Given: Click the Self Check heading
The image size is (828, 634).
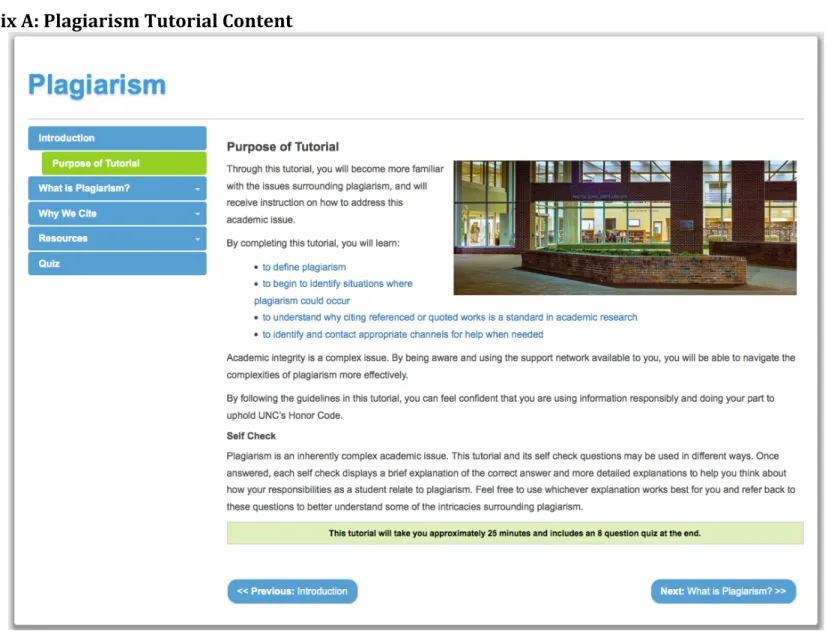Looking at the screenshot, I should 251,436.
